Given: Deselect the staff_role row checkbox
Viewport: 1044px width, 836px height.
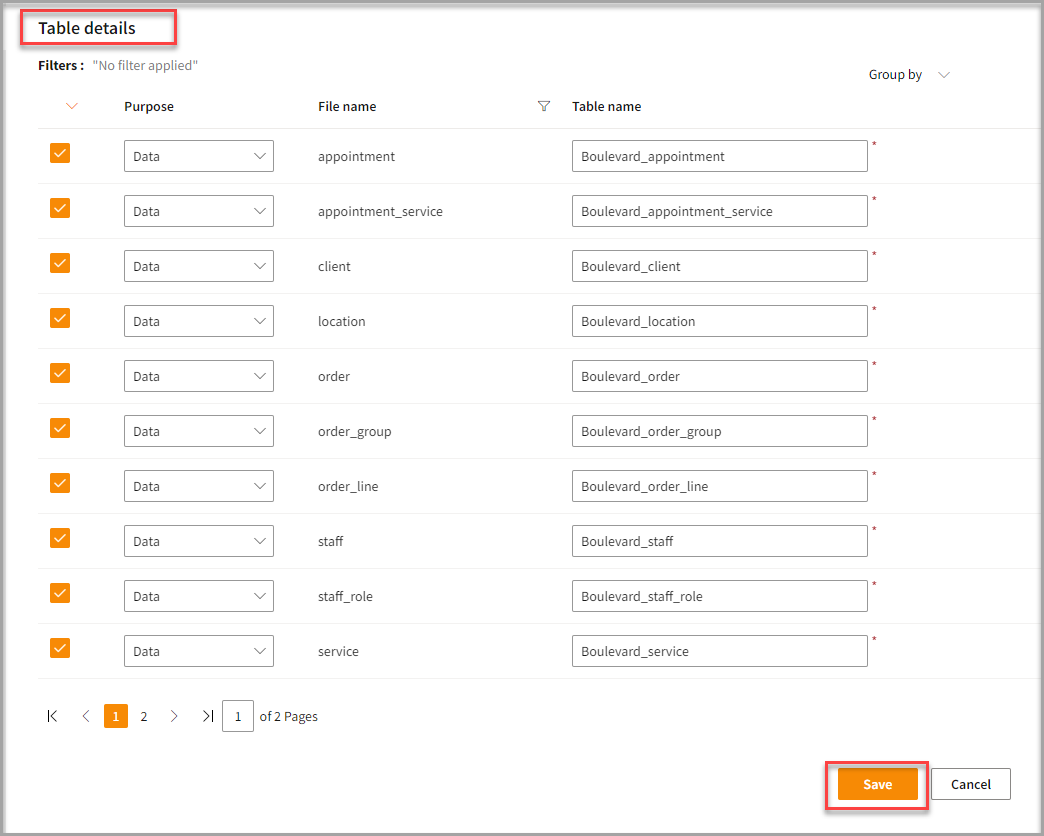Looking at the screenshot, I should pyautogui.click(x=60, y=593).
